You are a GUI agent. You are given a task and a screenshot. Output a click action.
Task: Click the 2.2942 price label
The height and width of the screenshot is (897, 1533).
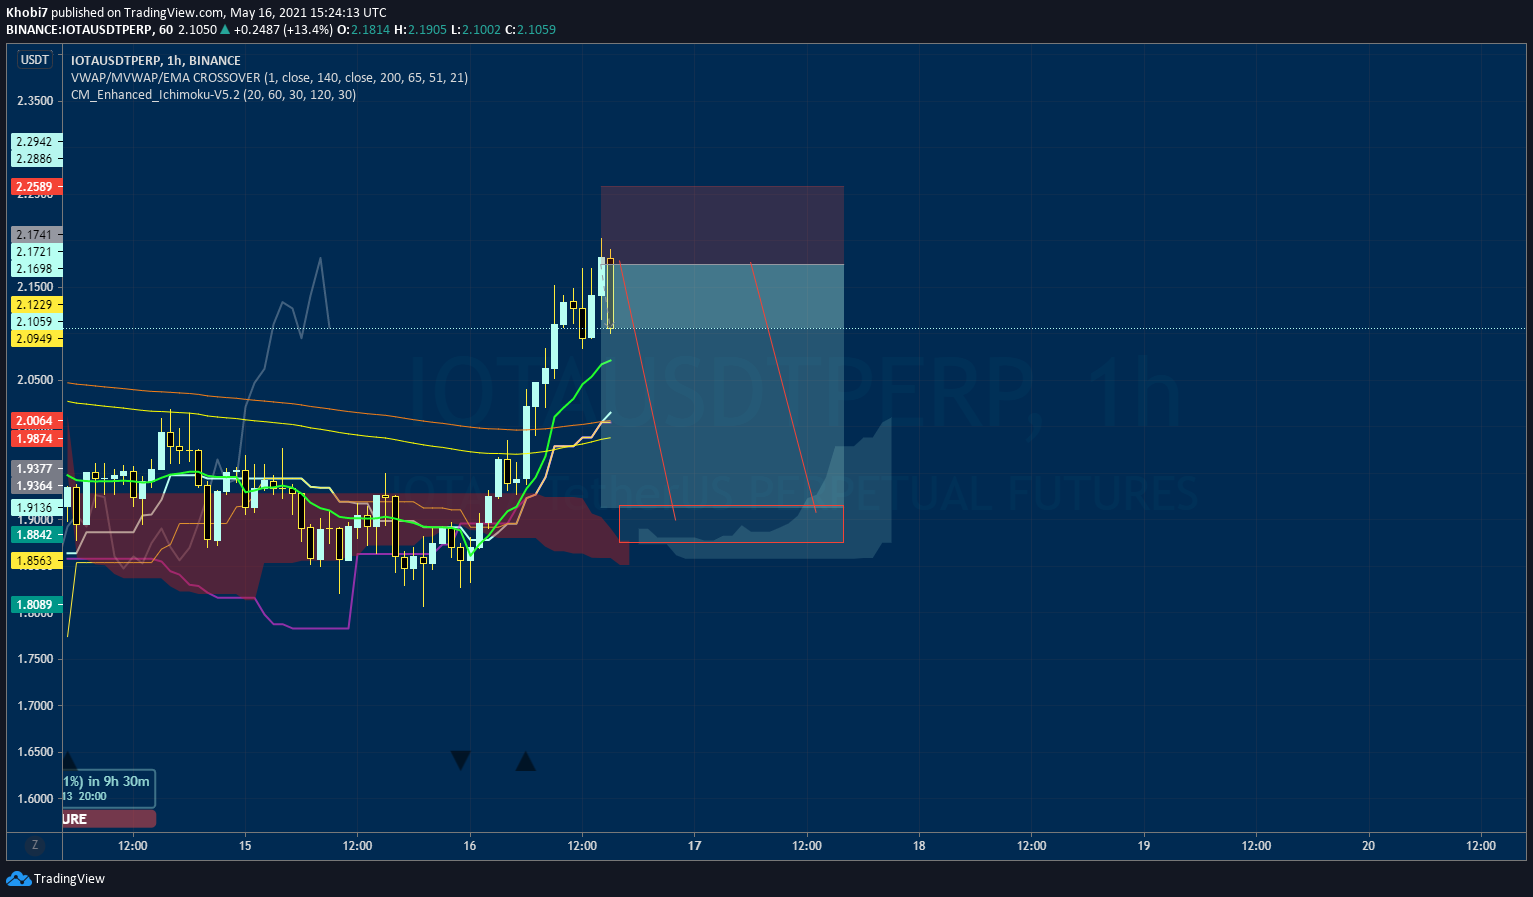click(36, 141)
